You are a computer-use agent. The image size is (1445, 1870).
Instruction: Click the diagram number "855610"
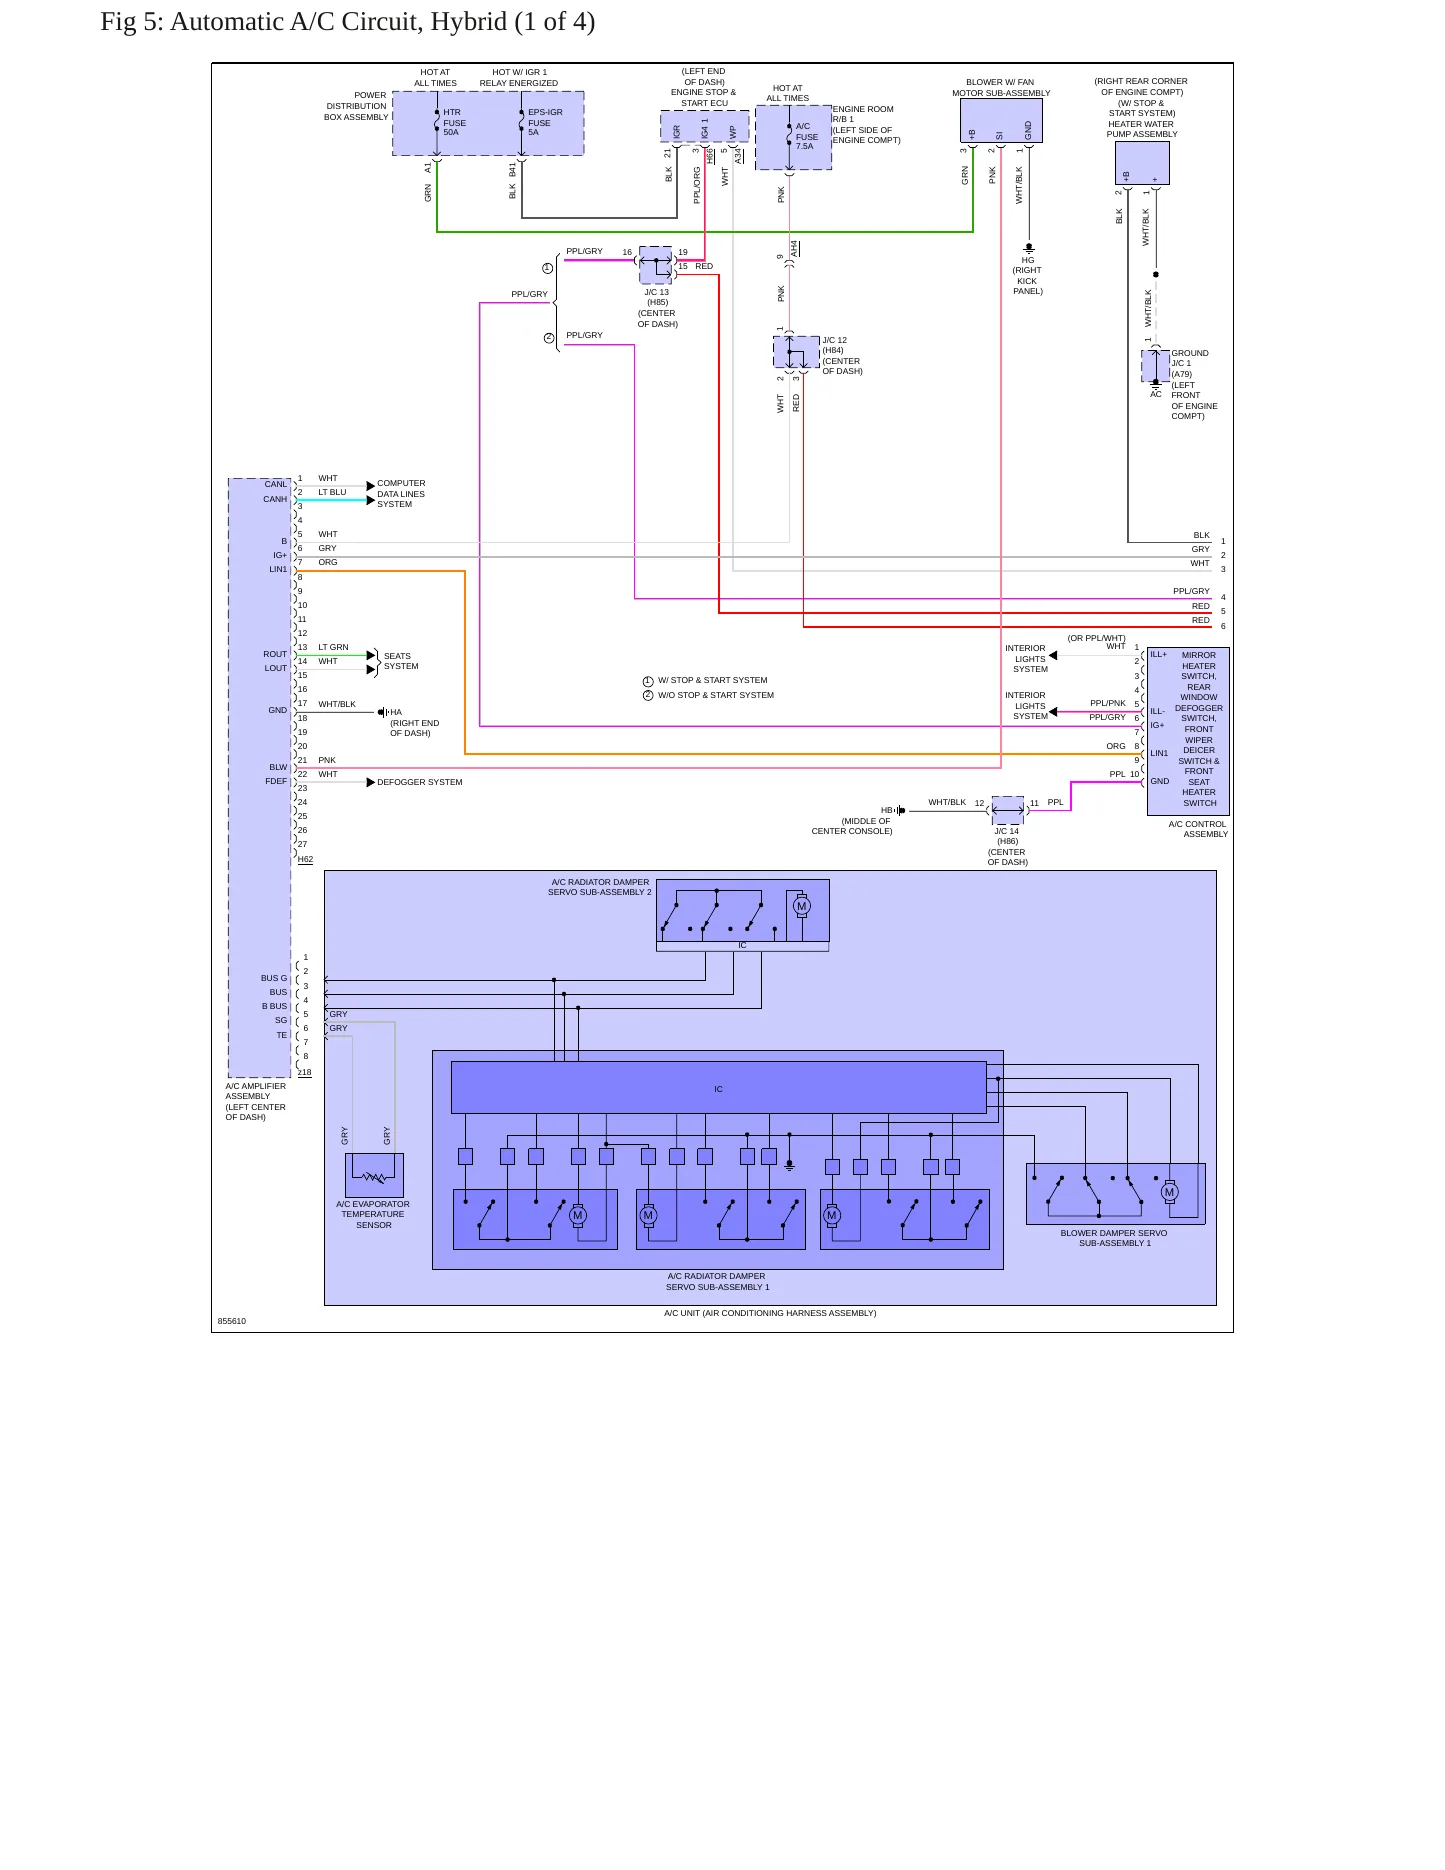coord(231,1321)
